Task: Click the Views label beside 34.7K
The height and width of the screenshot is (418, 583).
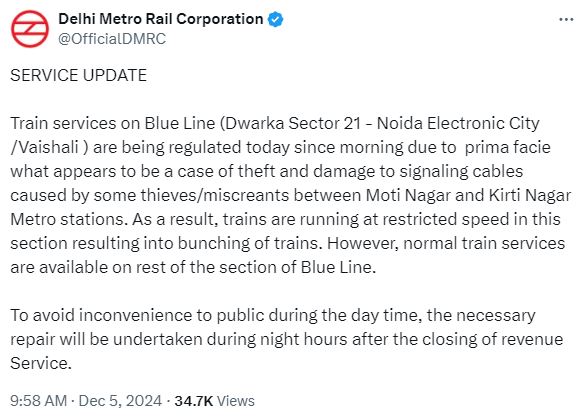Action: (x=236, y=401)
